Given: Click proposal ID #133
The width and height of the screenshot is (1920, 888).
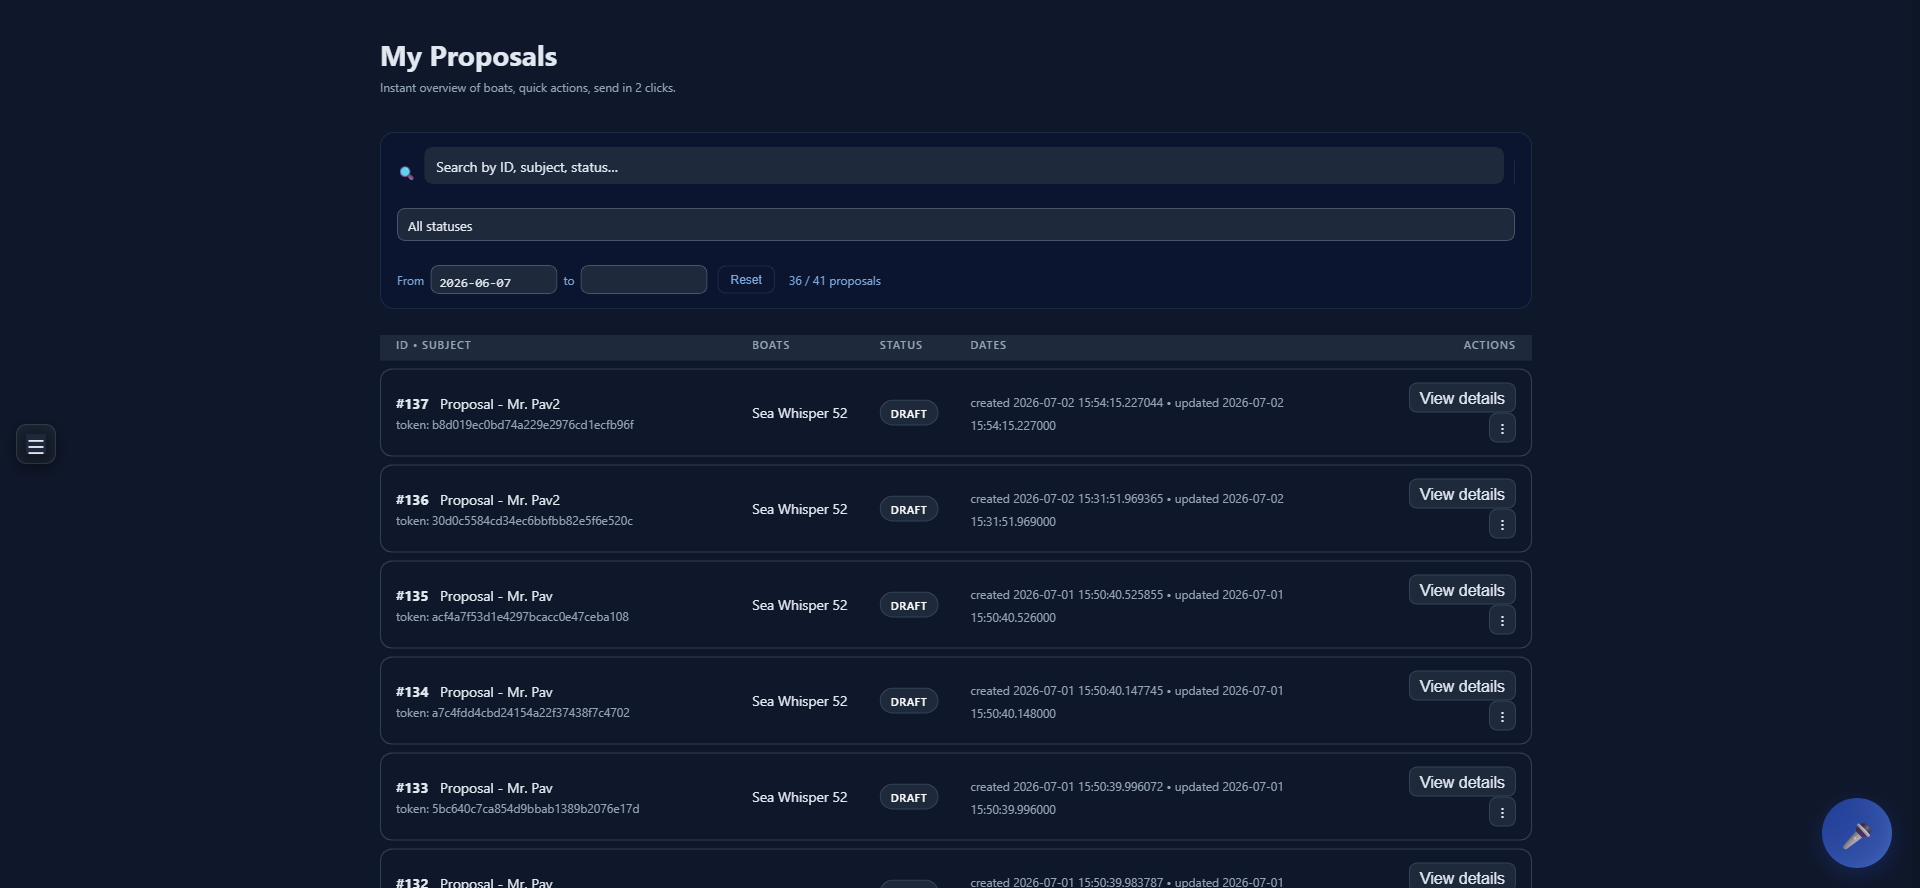Looking at the screenshot, I should [412, 788].
